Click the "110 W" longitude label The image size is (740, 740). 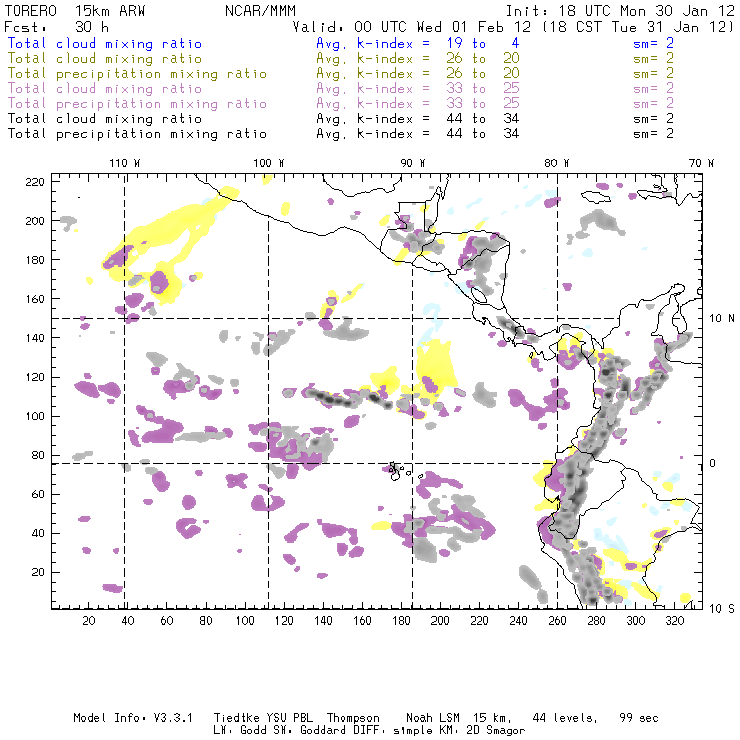click(x=125, y=163)
